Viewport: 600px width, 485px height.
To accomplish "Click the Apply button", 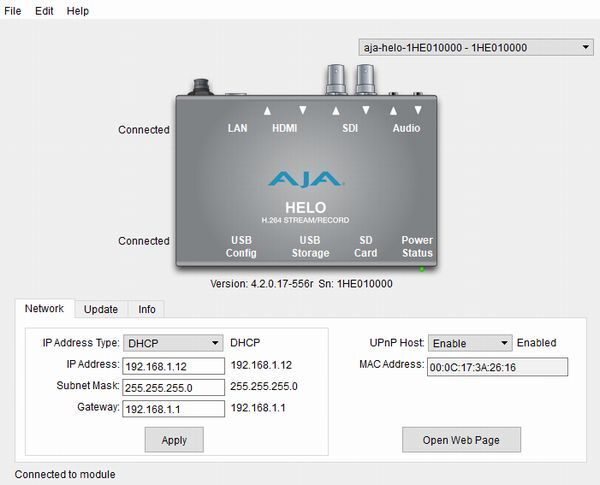I will 174,440.
